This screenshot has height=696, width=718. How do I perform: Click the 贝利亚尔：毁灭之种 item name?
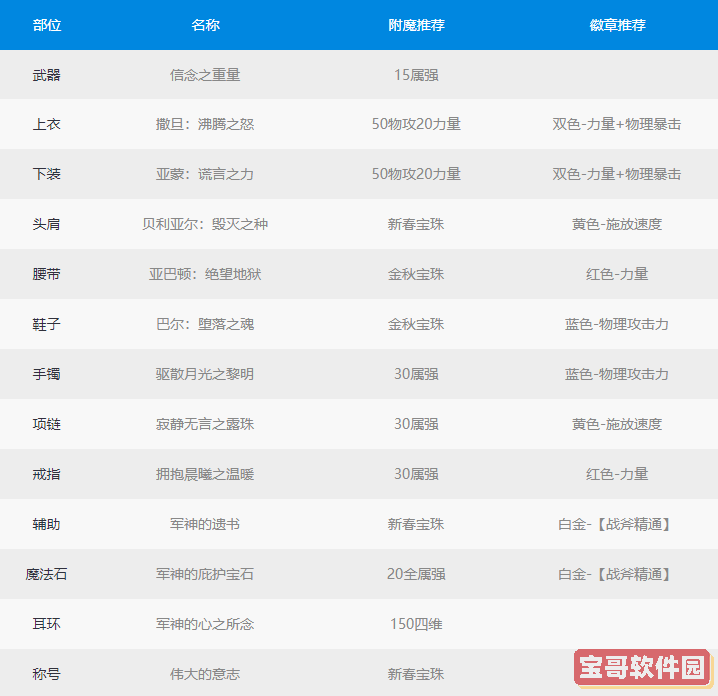(205, 225)
